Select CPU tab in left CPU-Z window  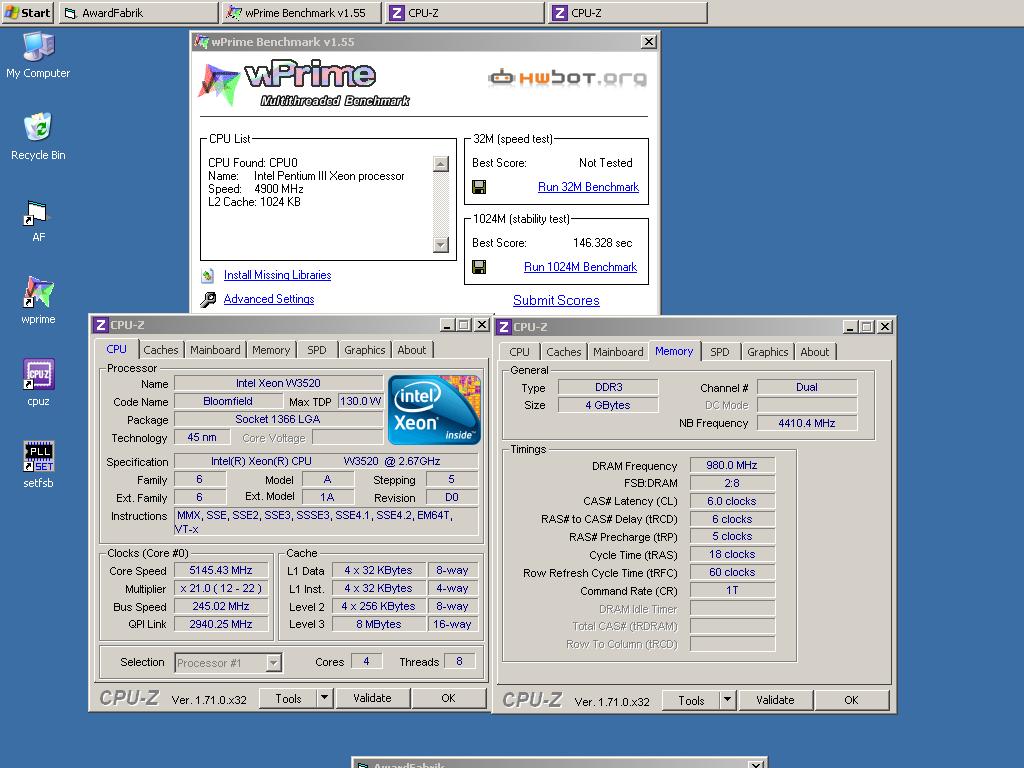(x=116, y=349)
